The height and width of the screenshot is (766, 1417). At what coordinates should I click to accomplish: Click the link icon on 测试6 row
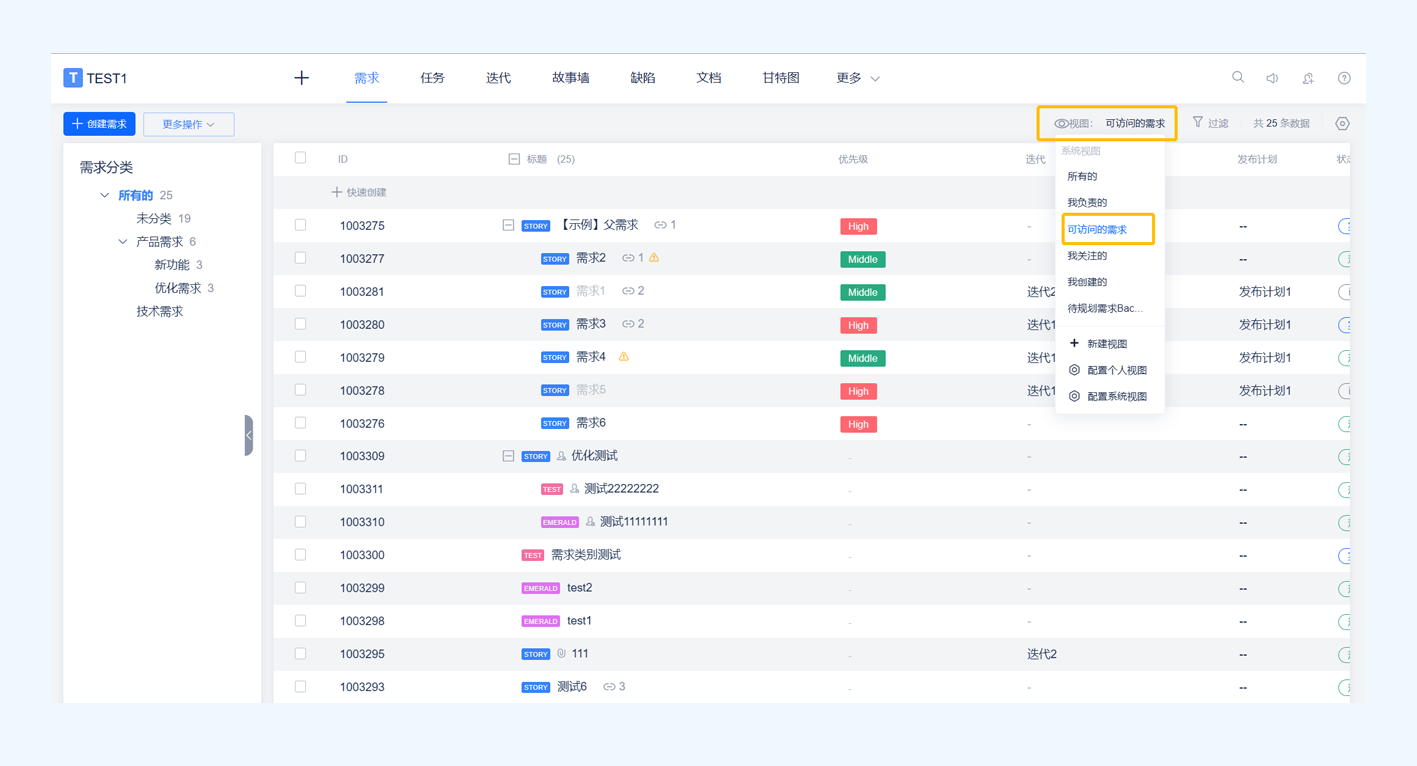pyautogui.click(x=609, y=687)
